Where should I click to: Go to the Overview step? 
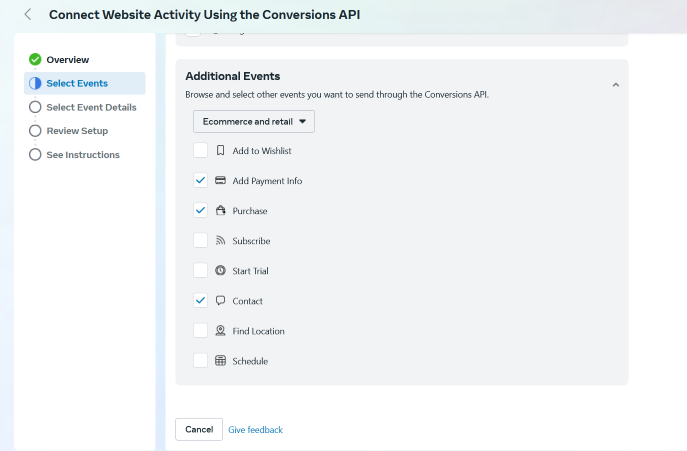(x=67, y=60)
